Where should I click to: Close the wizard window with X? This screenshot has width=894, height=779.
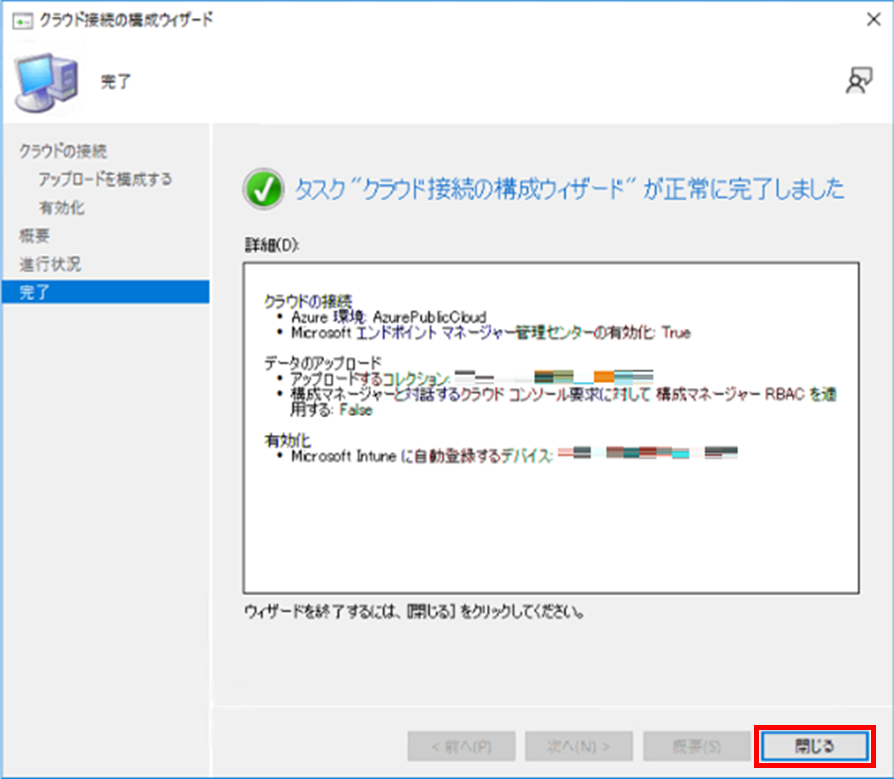tap(873, 19)
